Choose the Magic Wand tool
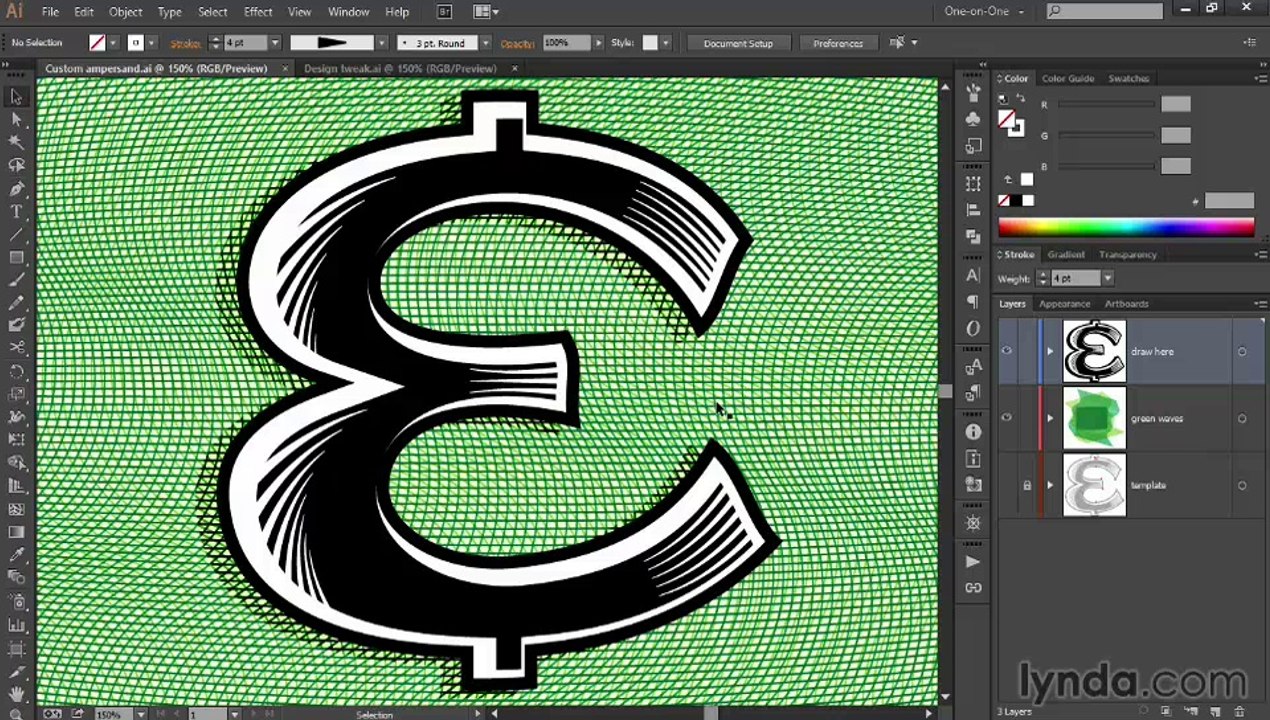Image resolution: width=1270 pixels, height=720 pixels. pyautogui.click(x=16, y=143)
